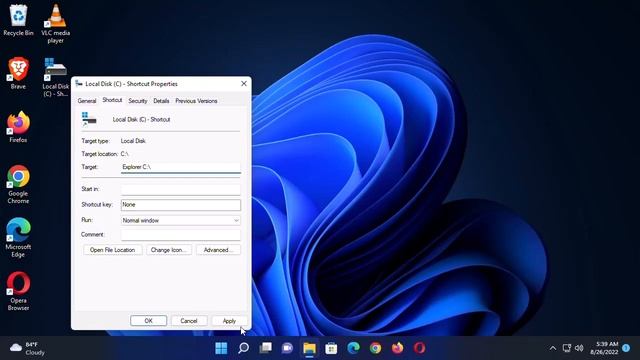640x360 pixels.
Task: Select the Microsoft Edge desktop icon
Action: tap(18, 238)
